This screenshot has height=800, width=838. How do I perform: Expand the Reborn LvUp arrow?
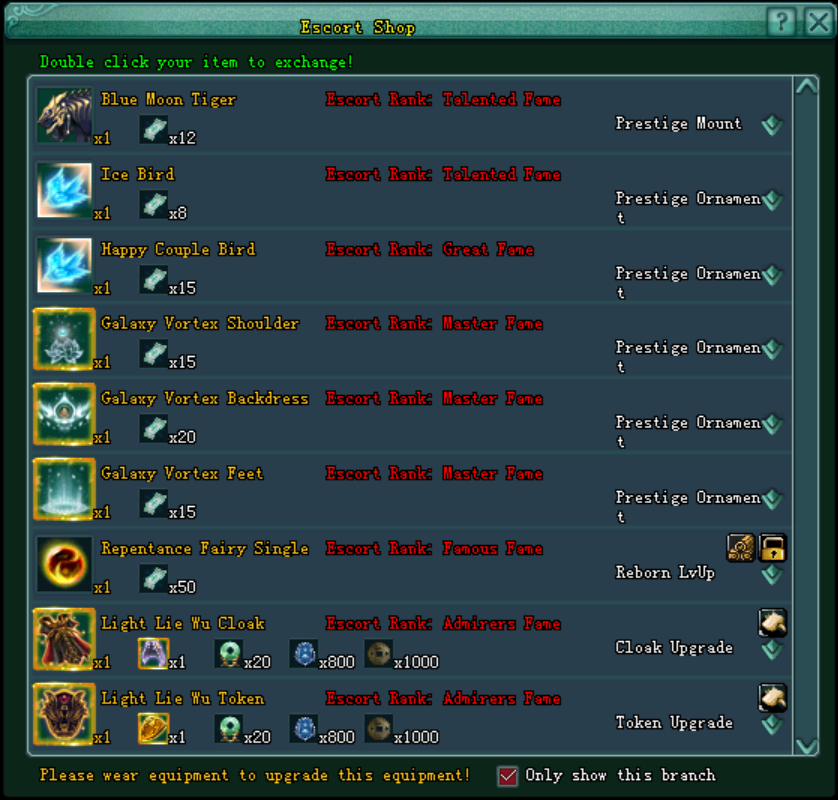772,574
